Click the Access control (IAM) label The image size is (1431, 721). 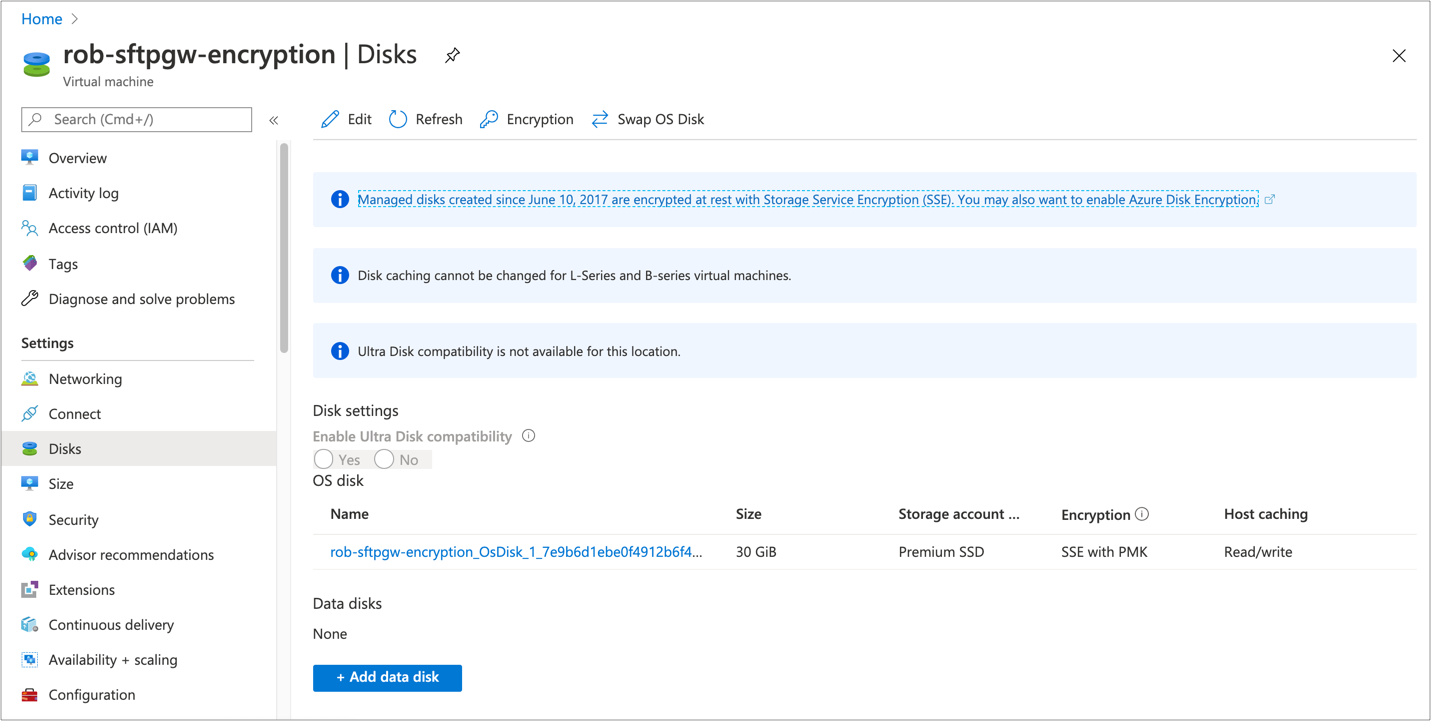(113, 228)
